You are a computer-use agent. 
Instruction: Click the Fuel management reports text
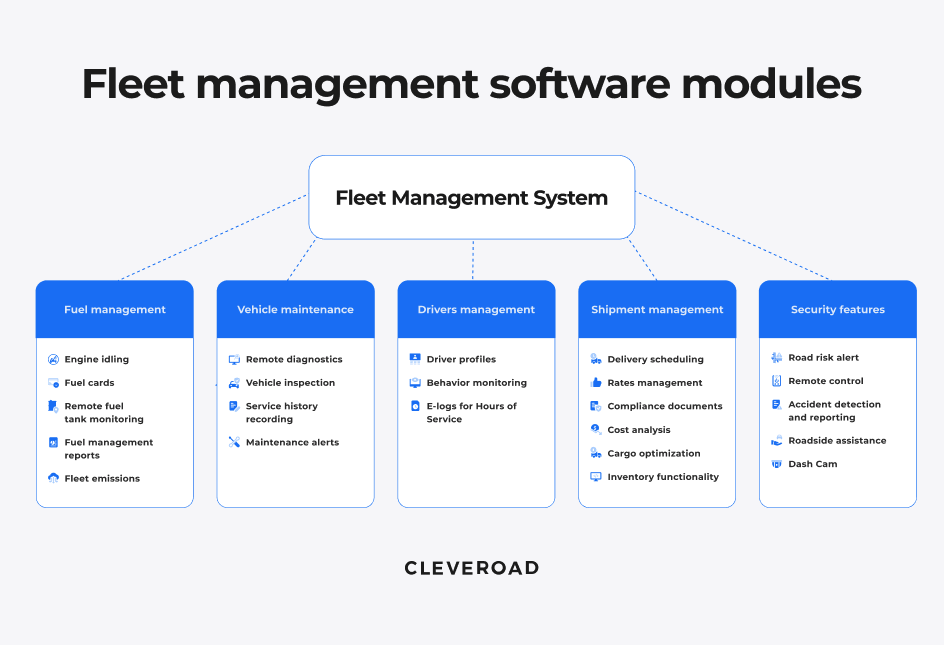(109, 449)
